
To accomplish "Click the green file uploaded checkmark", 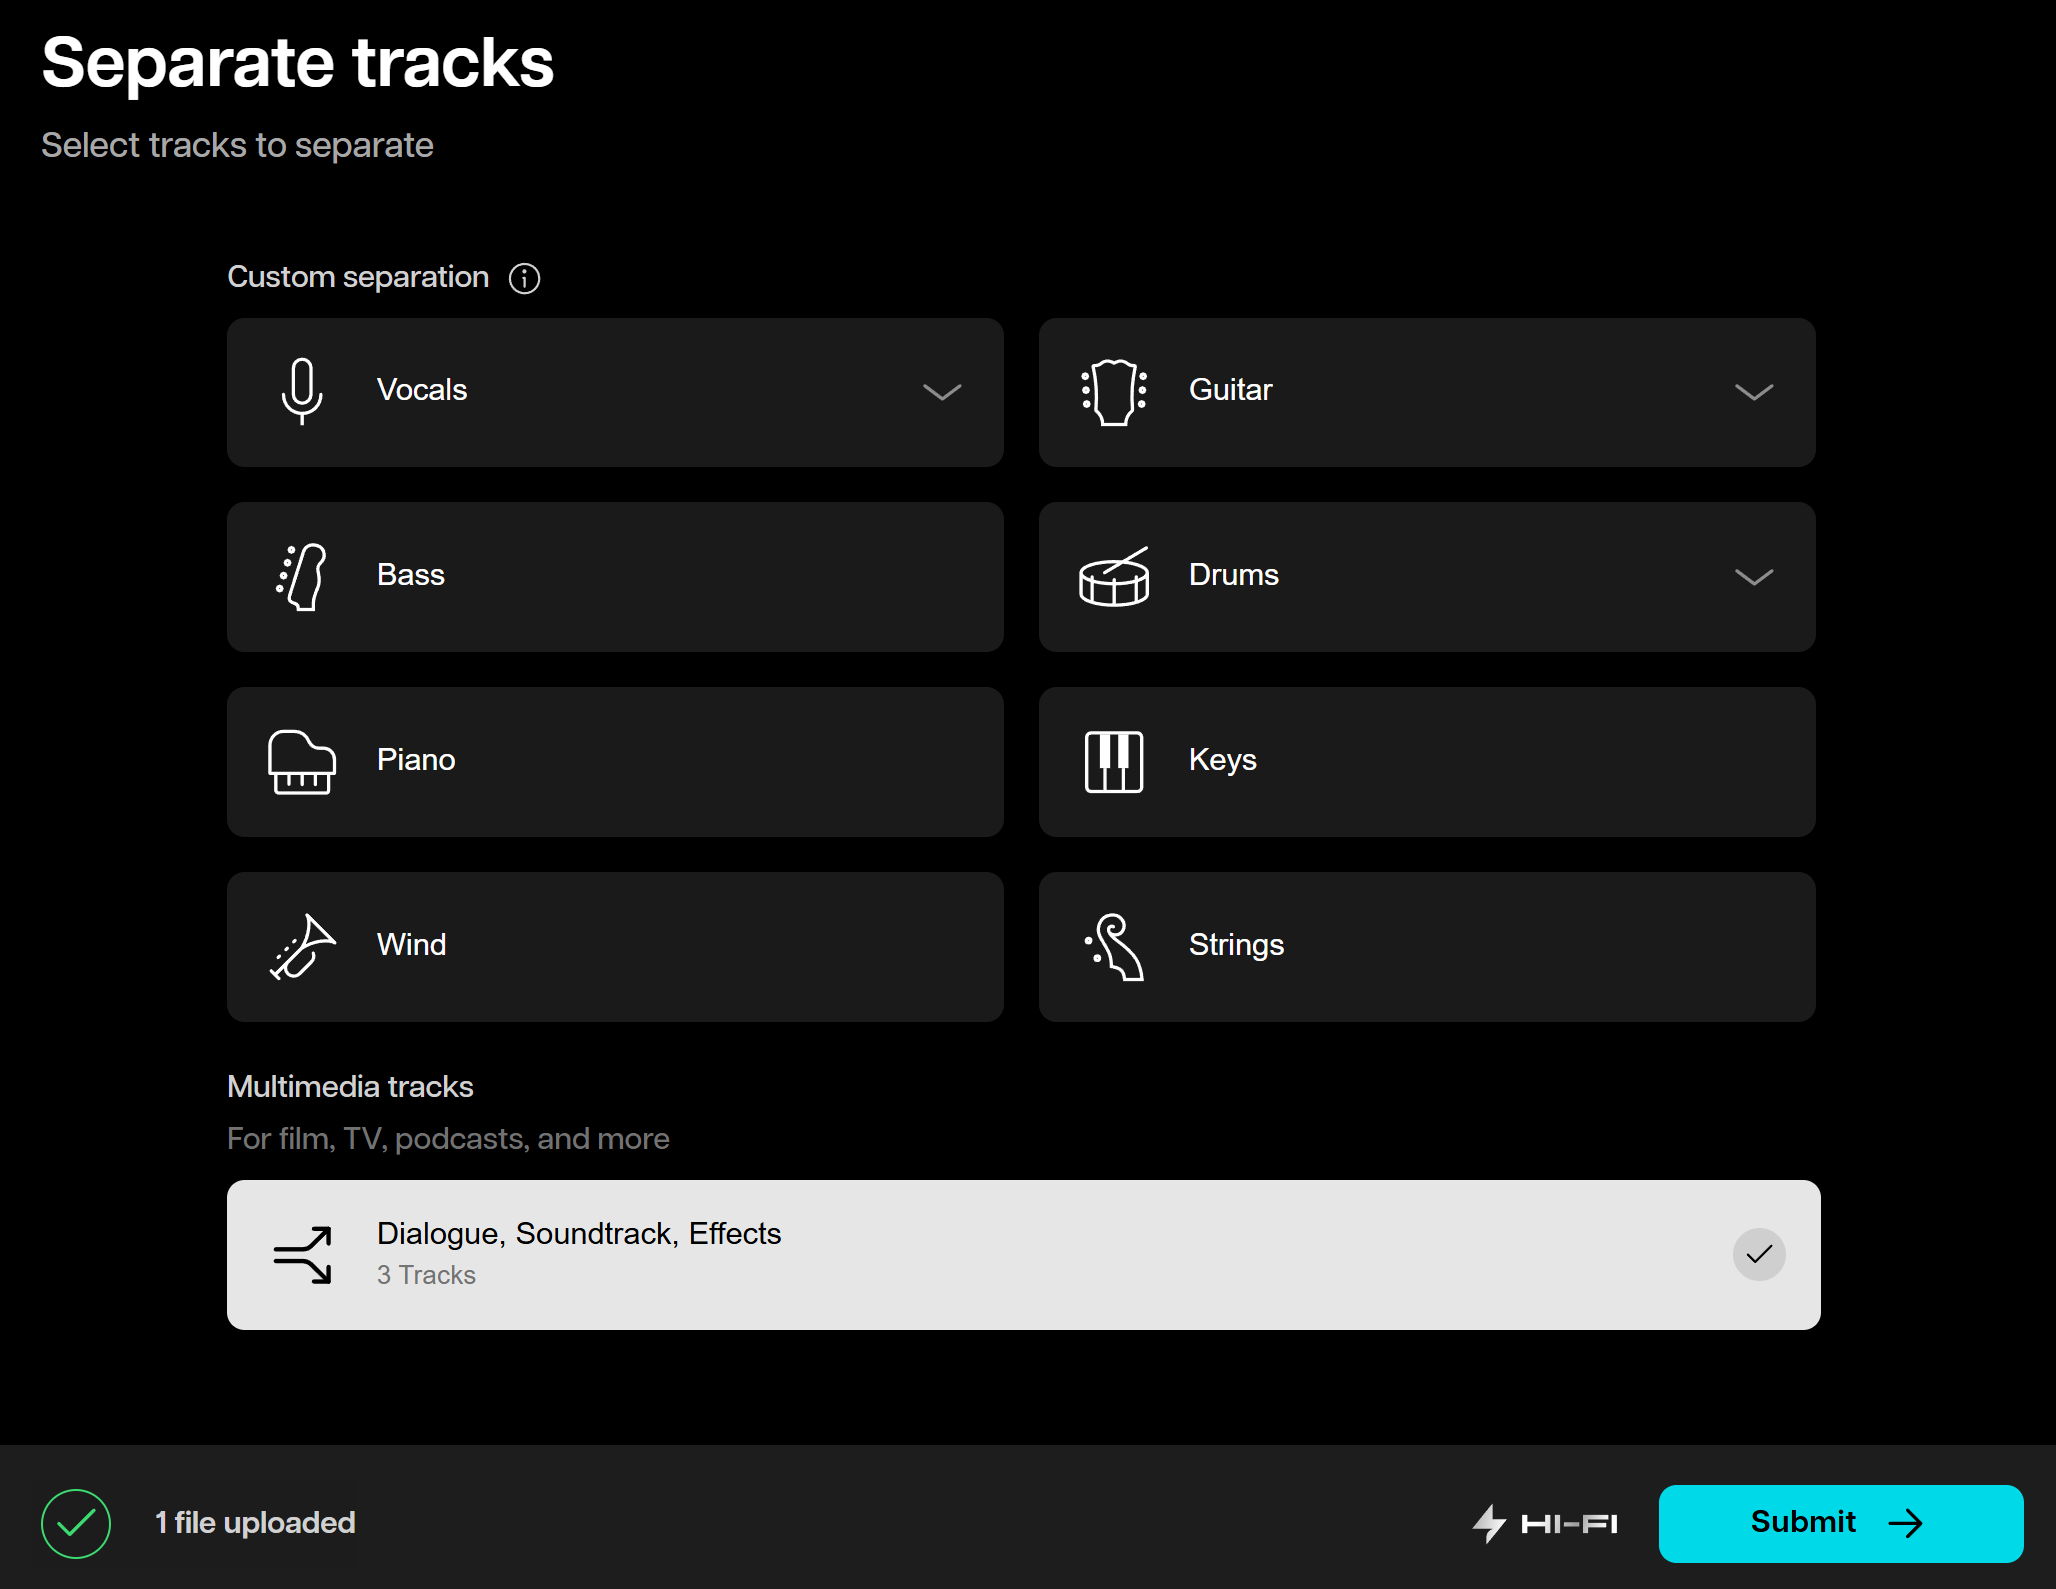I will pos(76,1523).
